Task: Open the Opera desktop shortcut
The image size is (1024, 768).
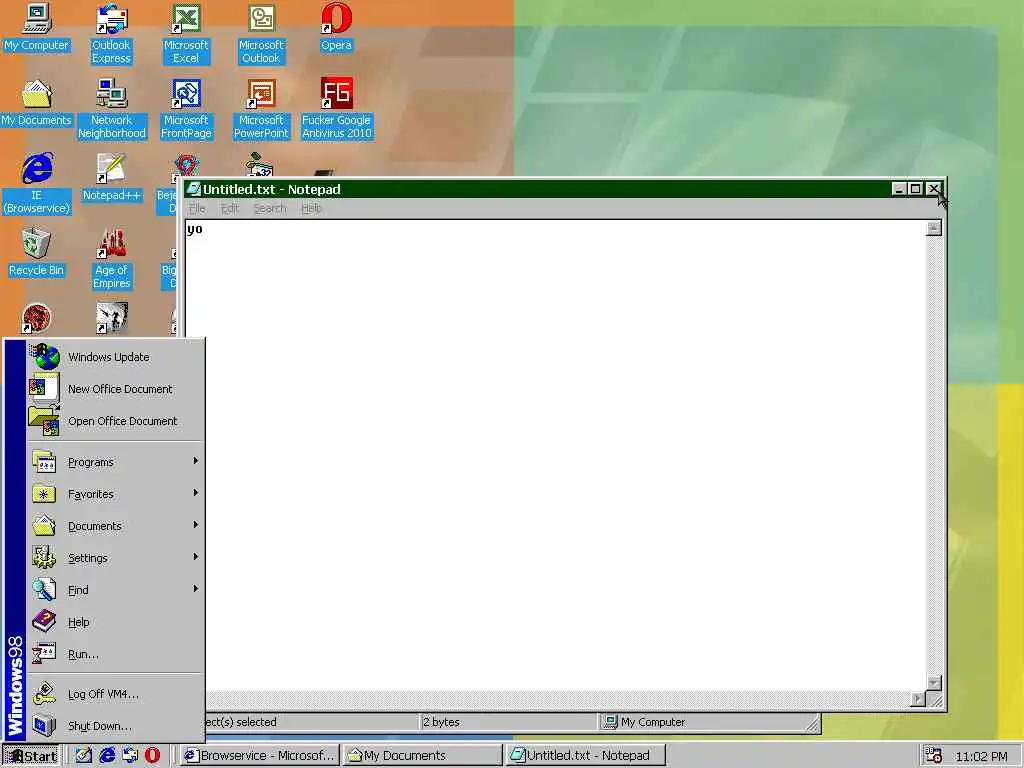Action: pyautogui.click(x=336, y=27)
